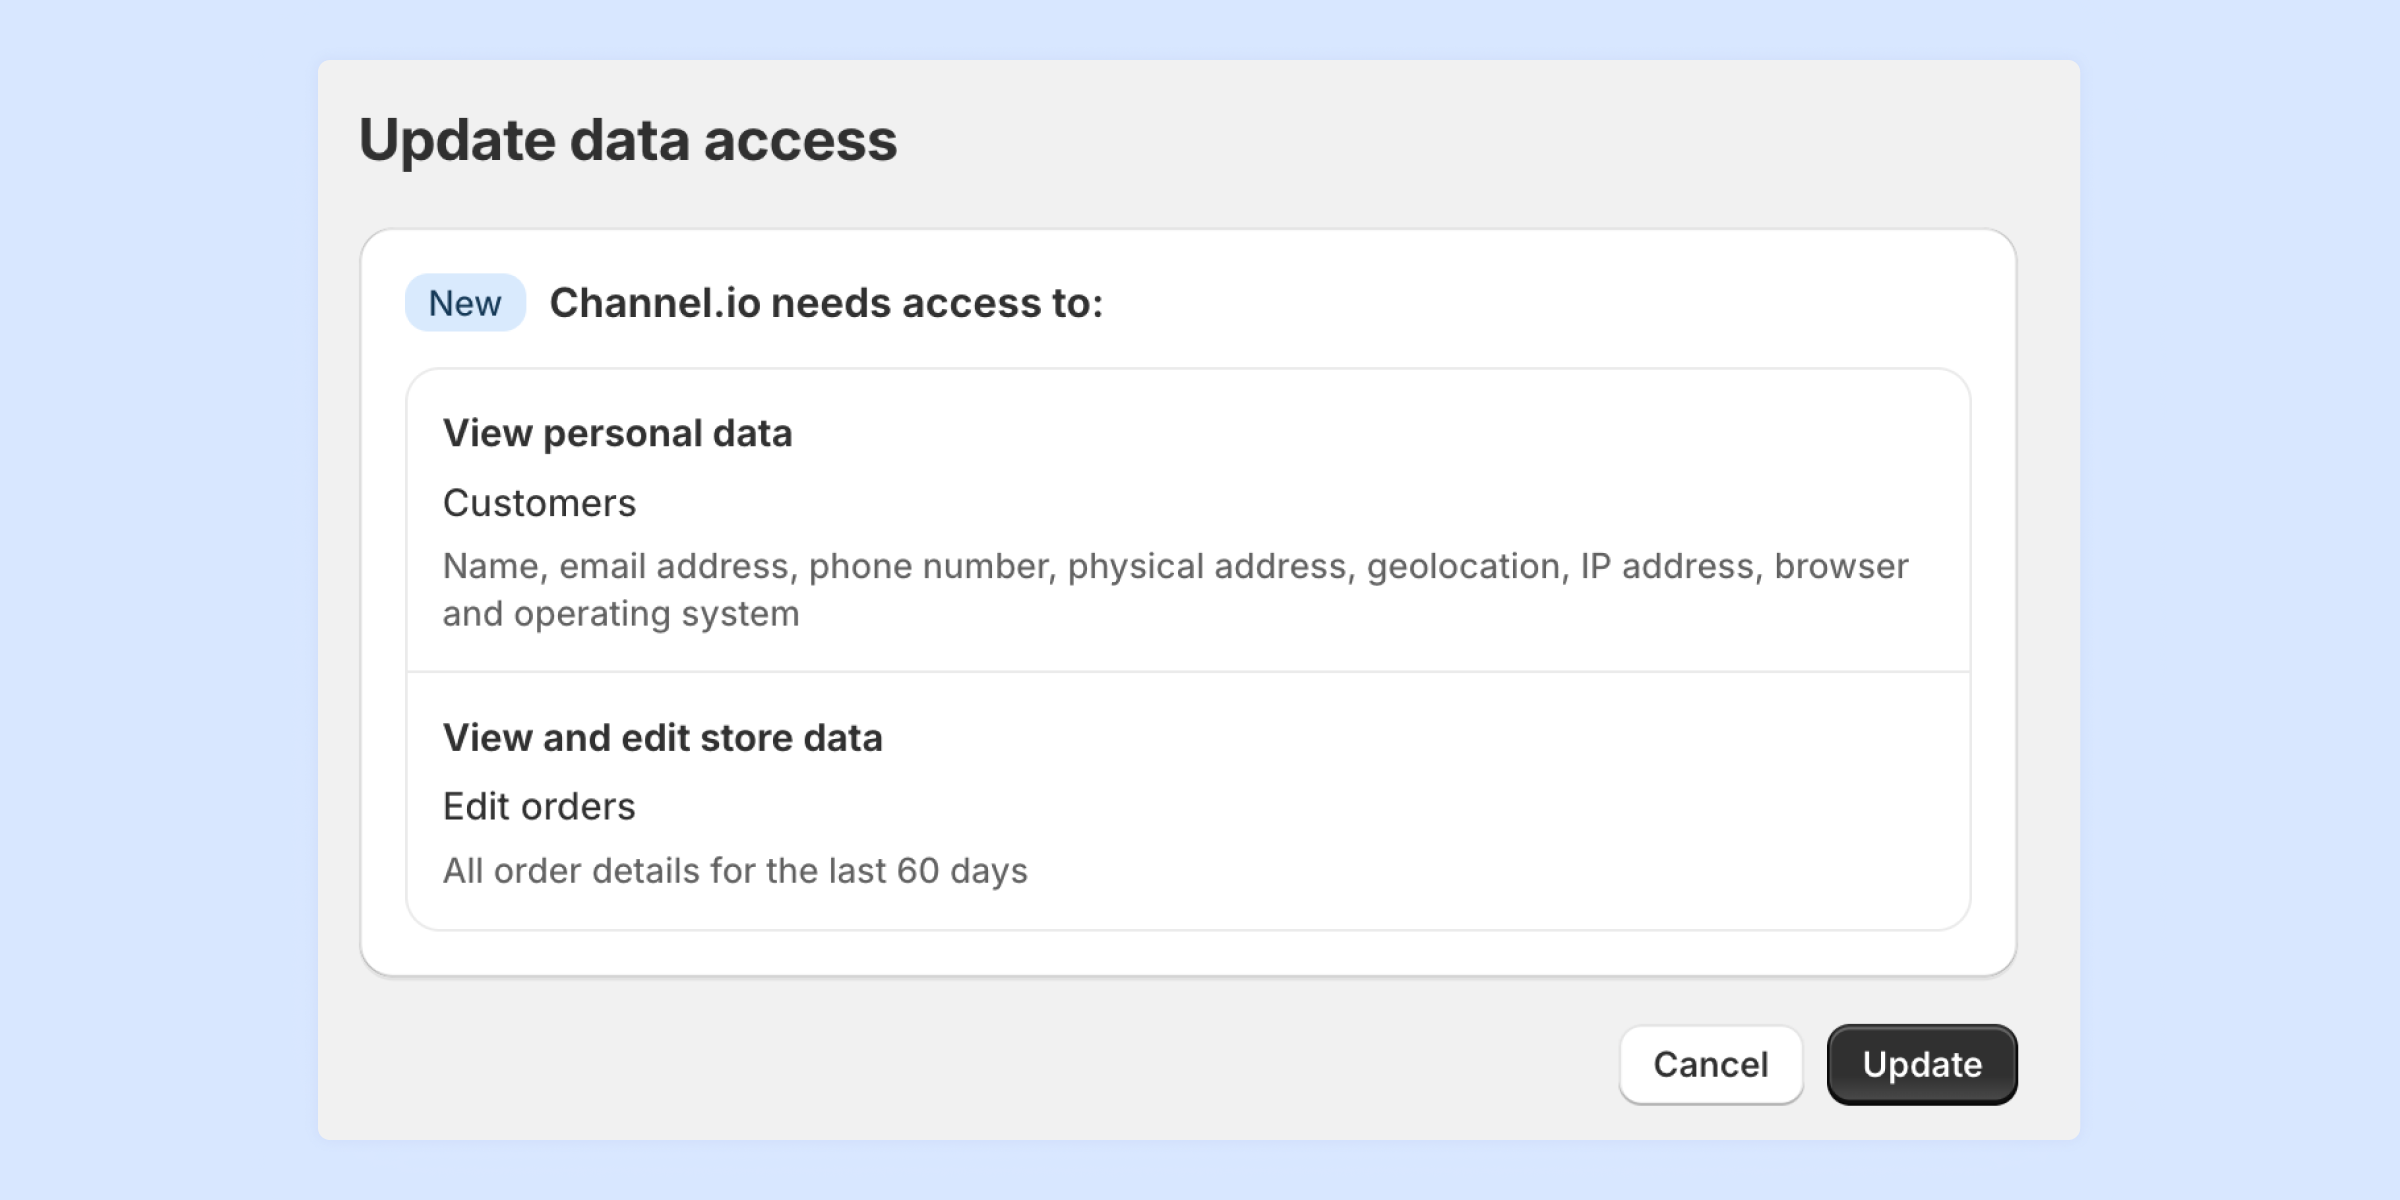Click the word browser in the description
Viewport: 2400px width, 1200px height.
pos(1841,566)
